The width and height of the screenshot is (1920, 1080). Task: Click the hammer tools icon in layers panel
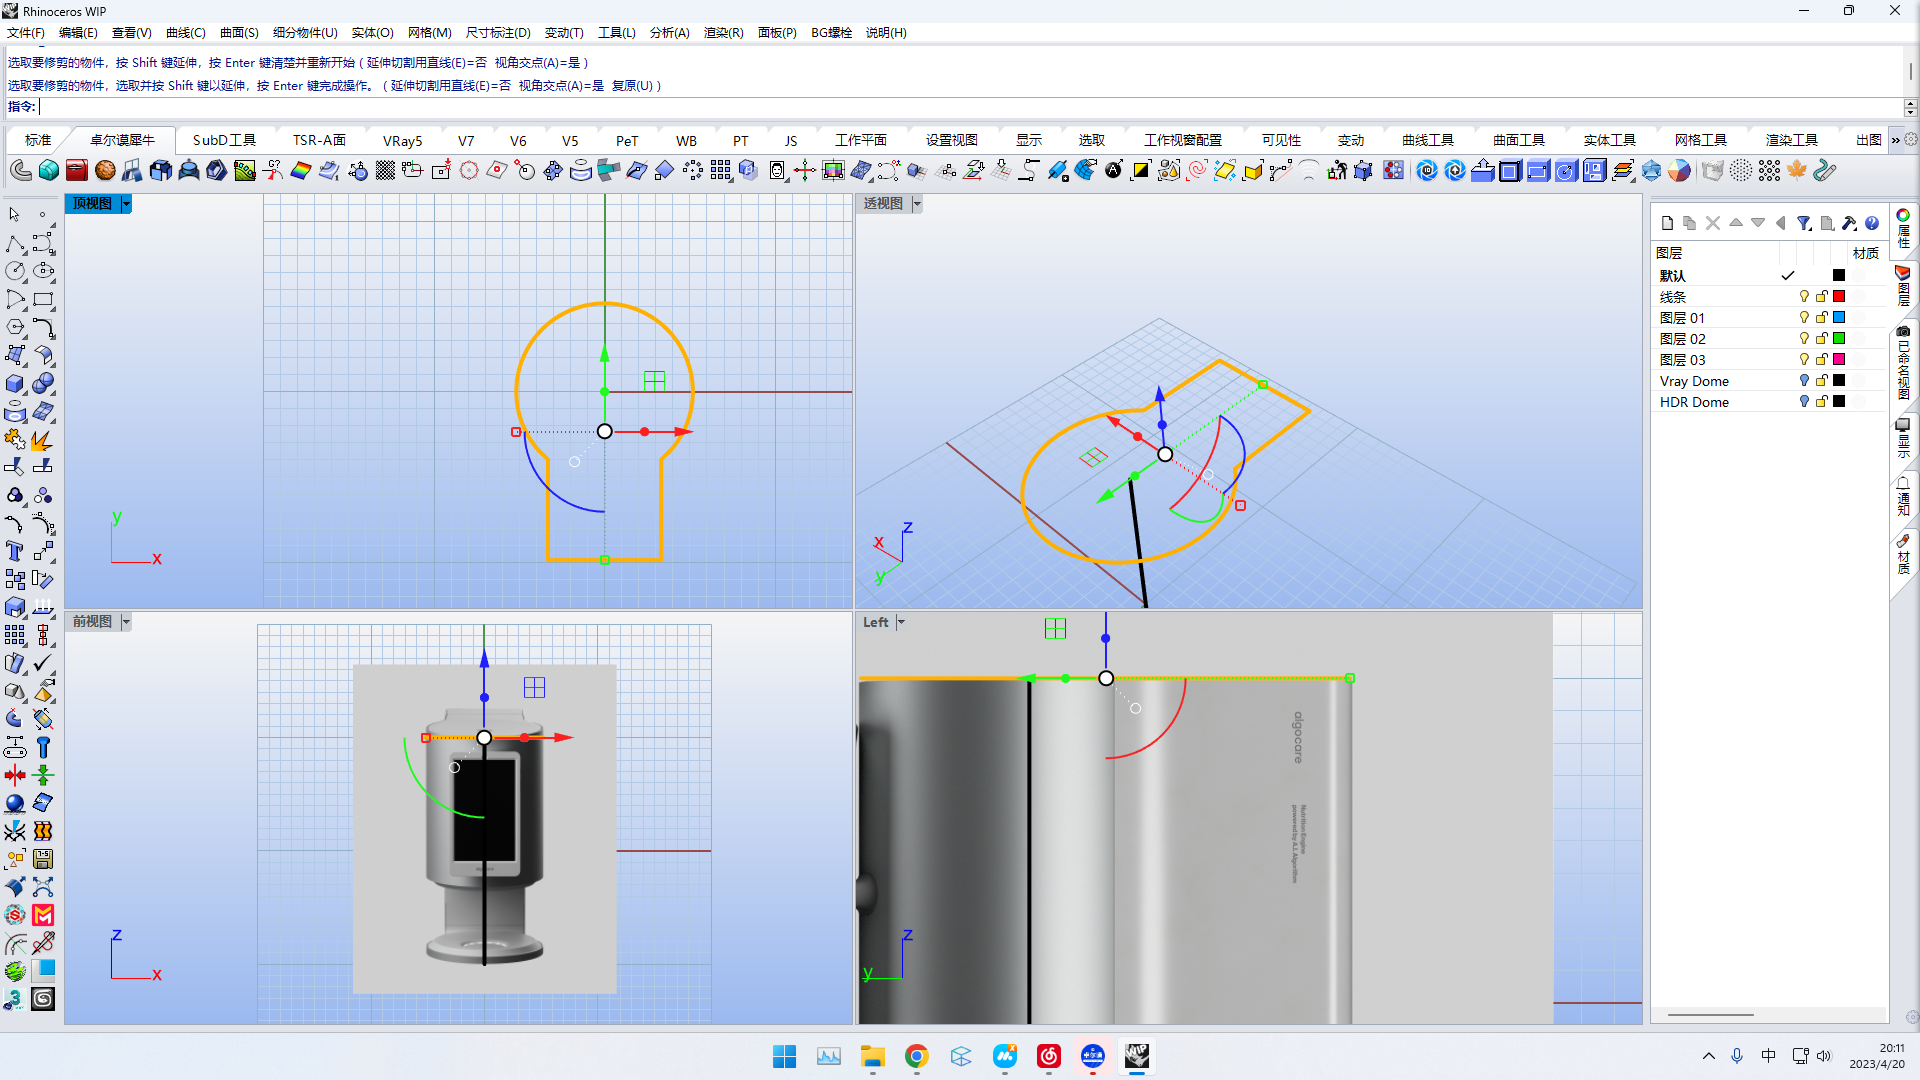pyautogui.click(x=1849, y=223)
